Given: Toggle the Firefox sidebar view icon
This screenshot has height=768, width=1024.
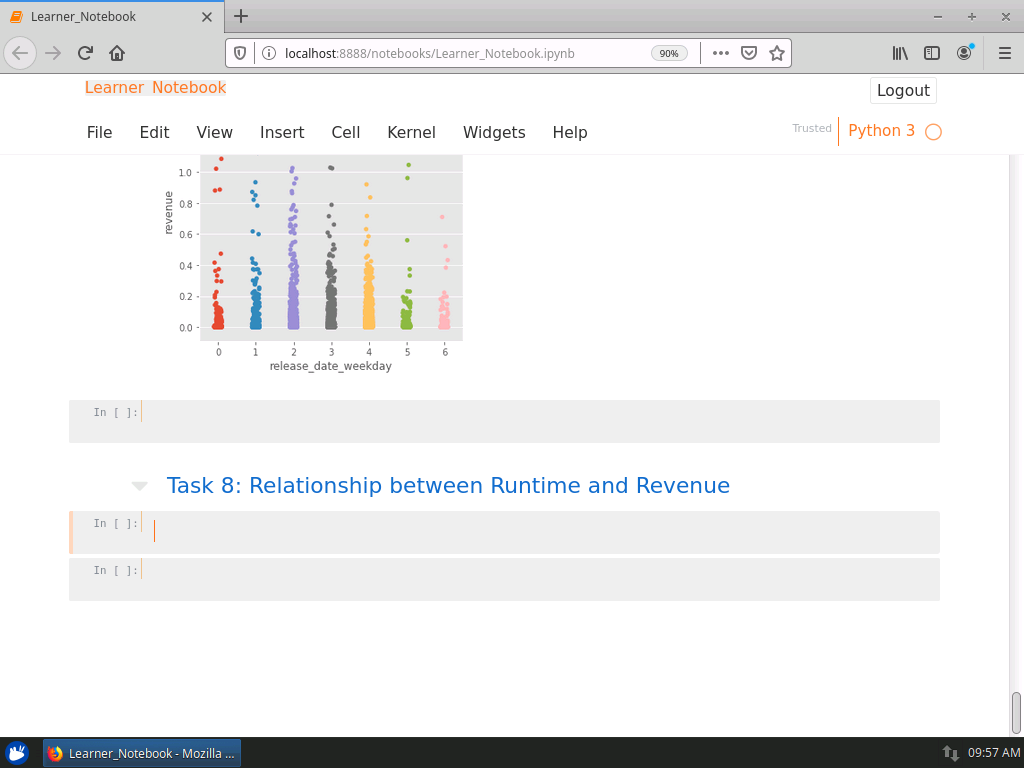Looking at the screenshot, I should (932, 53).
